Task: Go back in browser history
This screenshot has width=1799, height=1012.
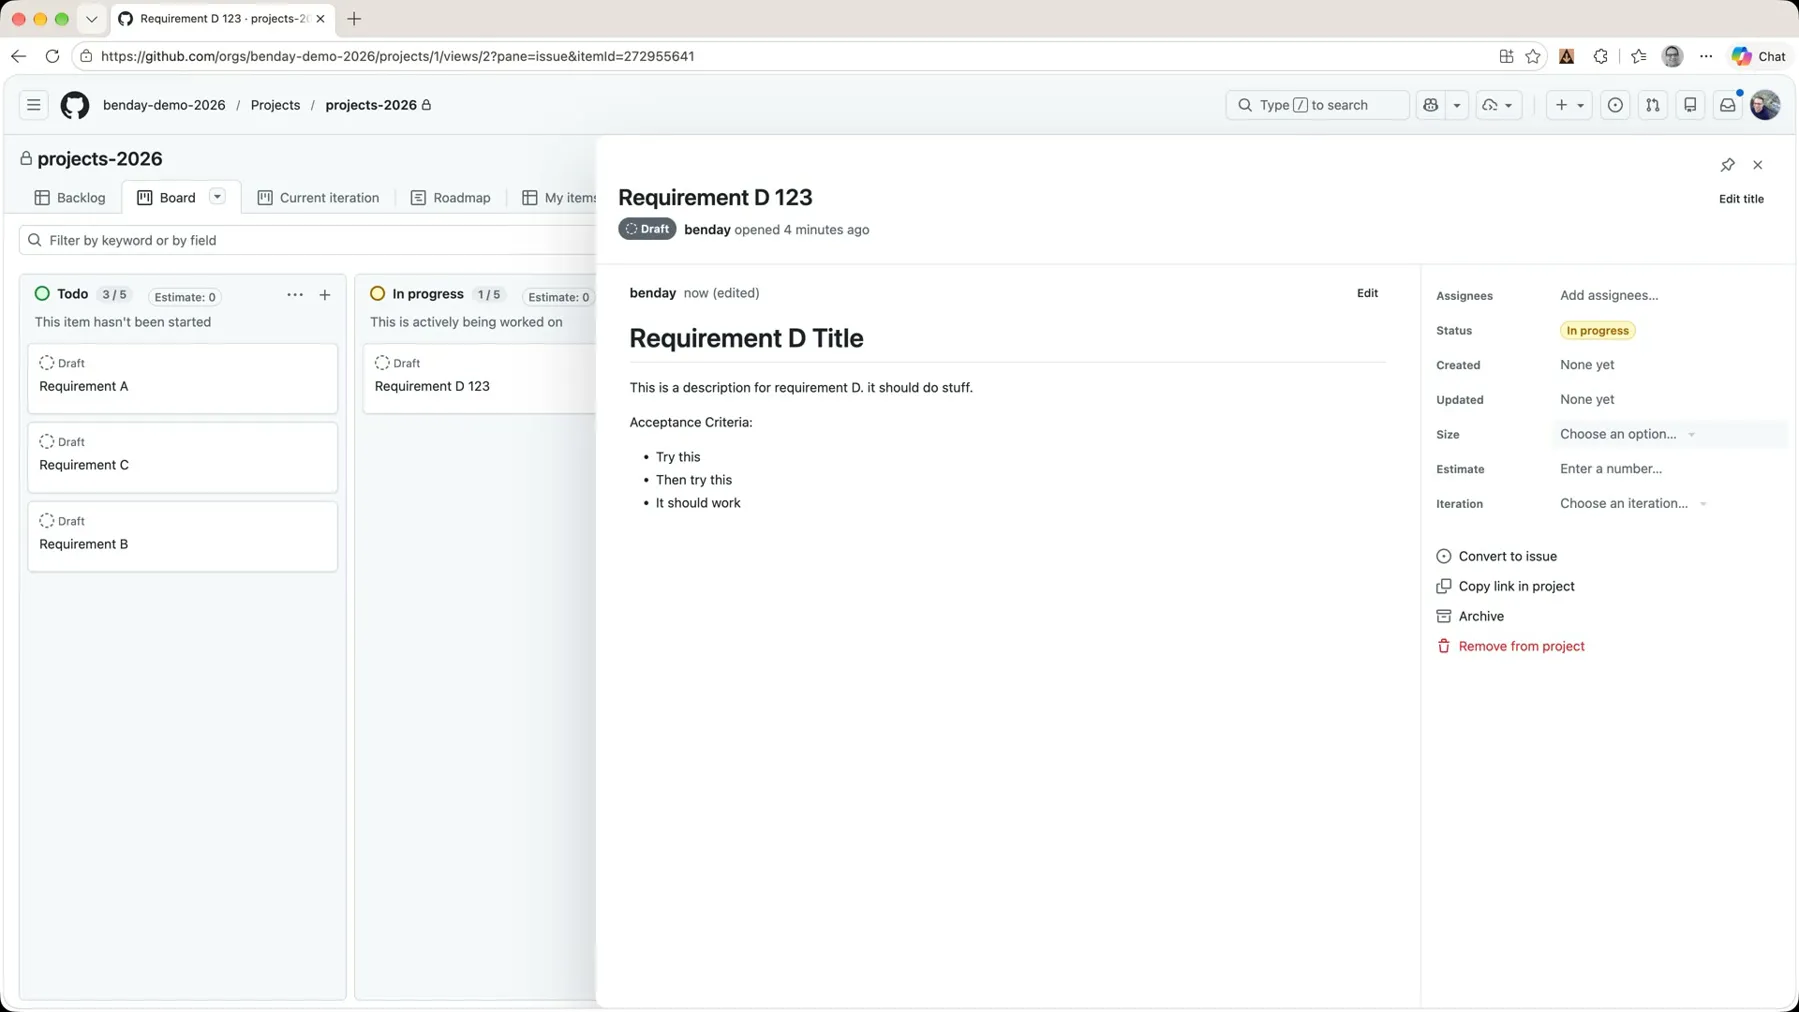Action: coord(18,56)
